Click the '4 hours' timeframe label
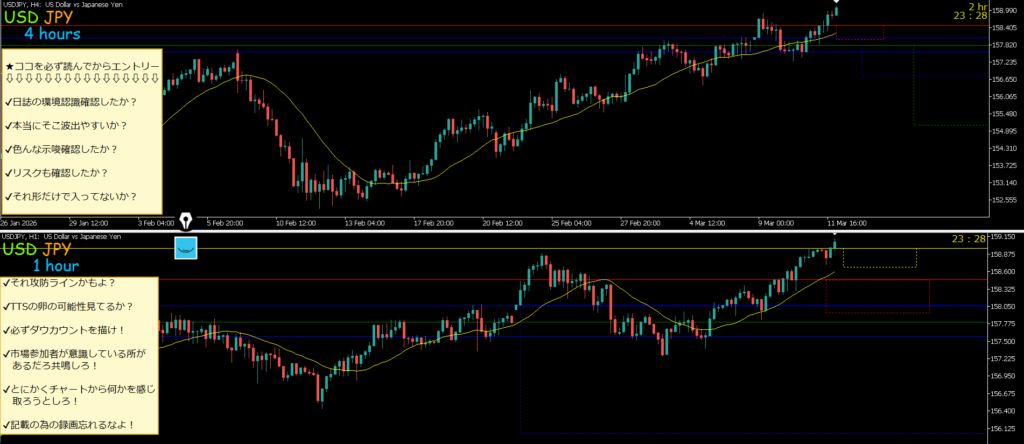The height and width of the screenshot is (444, 1024). click(x=52, y=35)
